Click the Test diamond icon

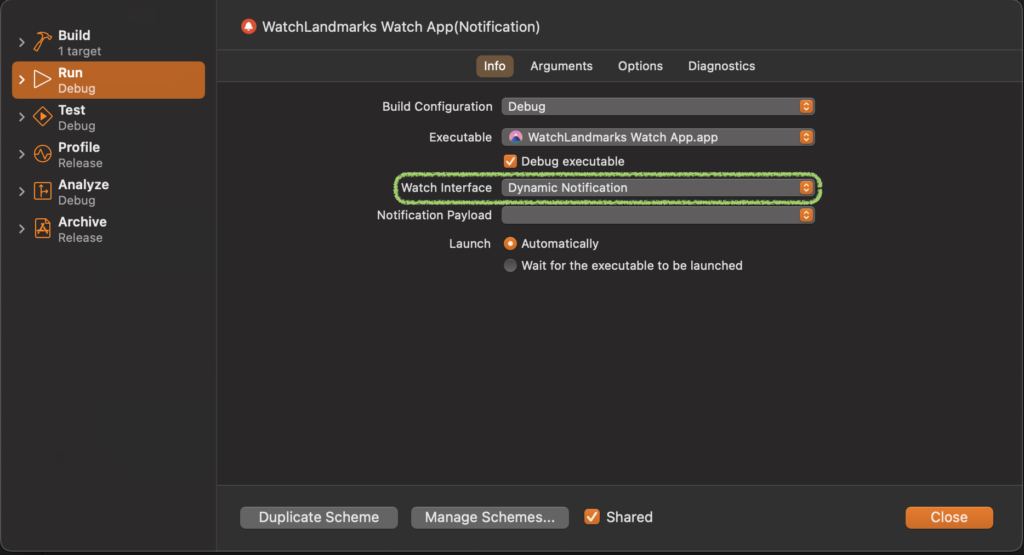(x=42, y=117)
